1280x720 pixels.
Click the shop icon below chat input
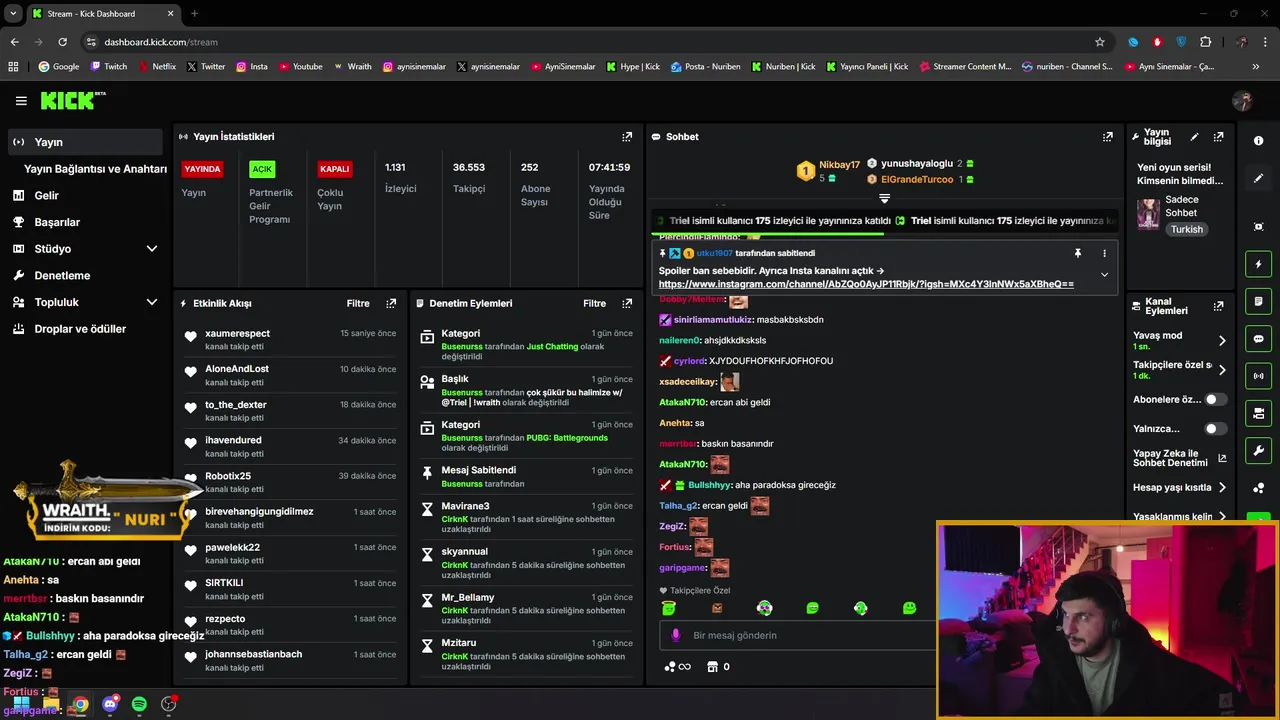[712, 667]
